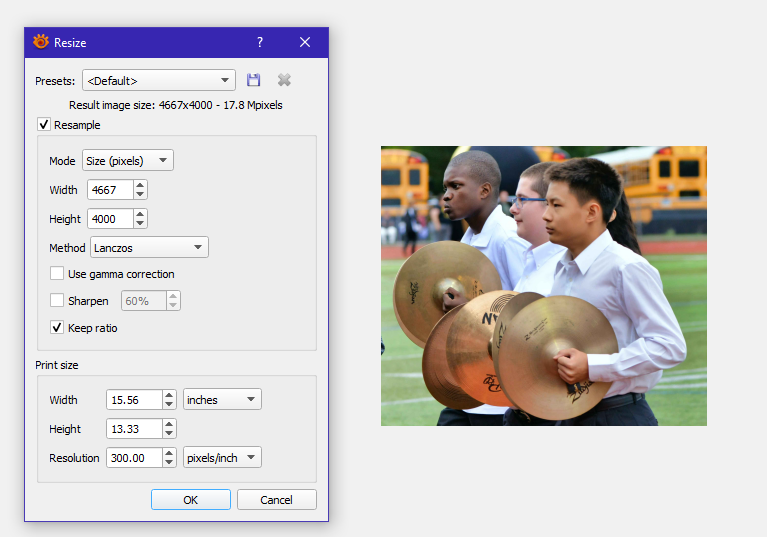
Task: Enable Use gamma correction checkbox
Action: tap(57, 274)
